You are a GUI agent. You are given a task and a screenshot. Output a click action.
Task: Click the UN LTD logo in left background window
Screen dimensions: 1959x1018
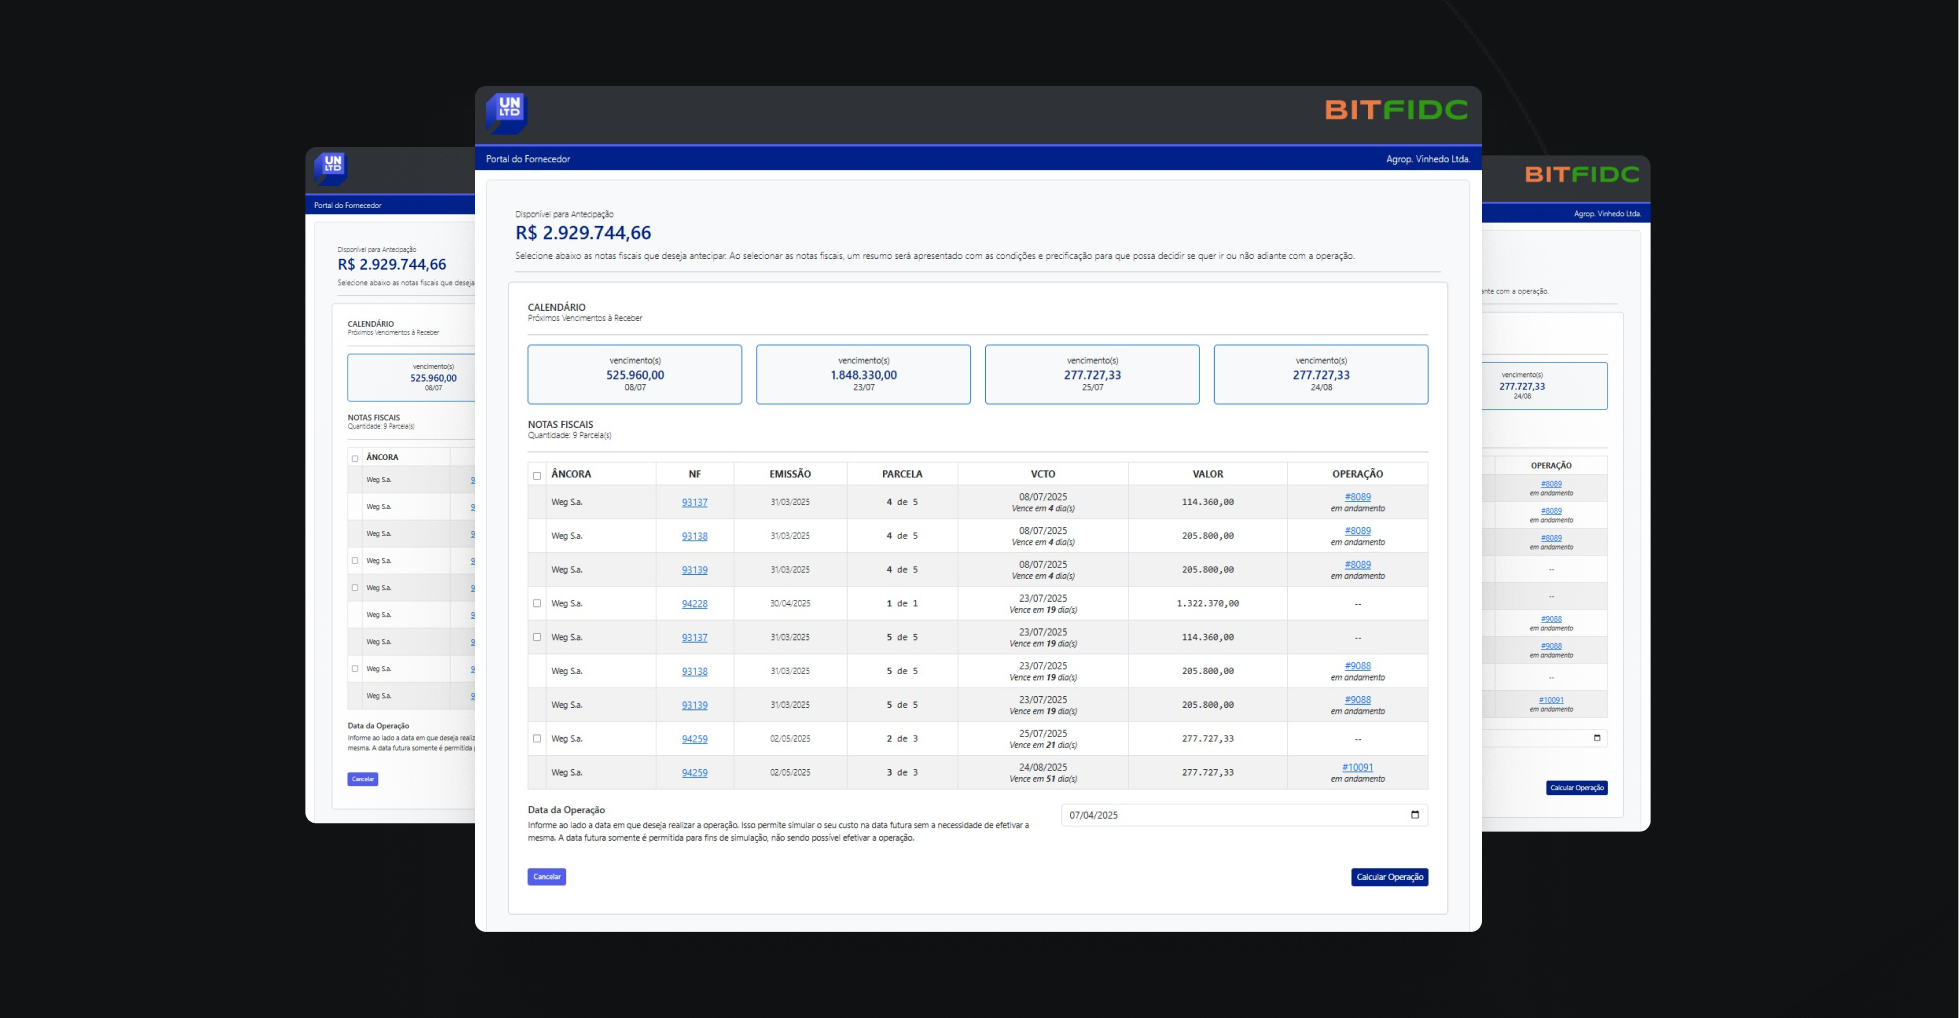pyautogui.click(x=331, y=167)
